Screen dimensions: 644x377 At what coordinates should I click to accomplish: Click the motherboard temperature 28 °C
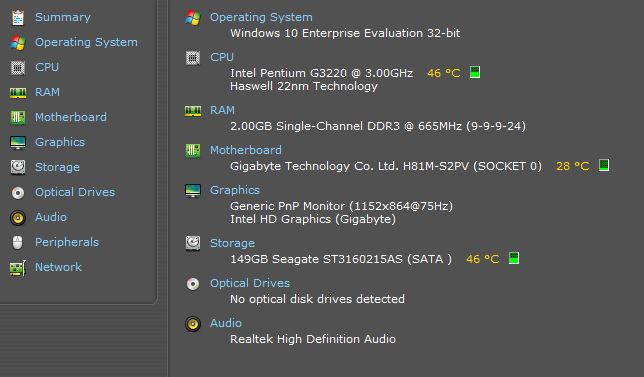573,166
